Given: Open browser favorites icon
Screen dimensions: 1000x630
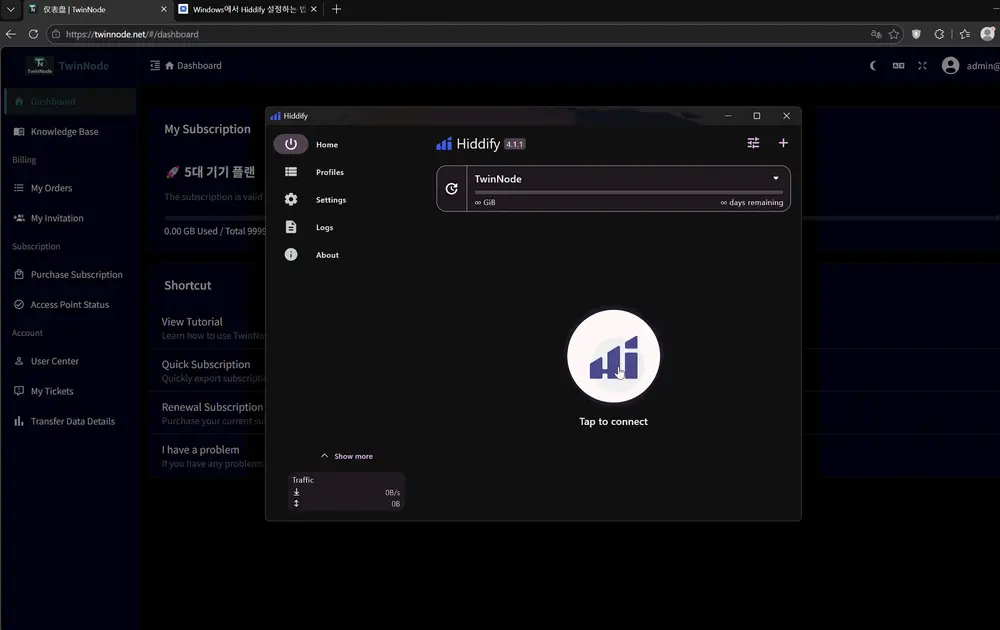Looking at the screenshot, I should pyautogui.click(x=965, y=34).
